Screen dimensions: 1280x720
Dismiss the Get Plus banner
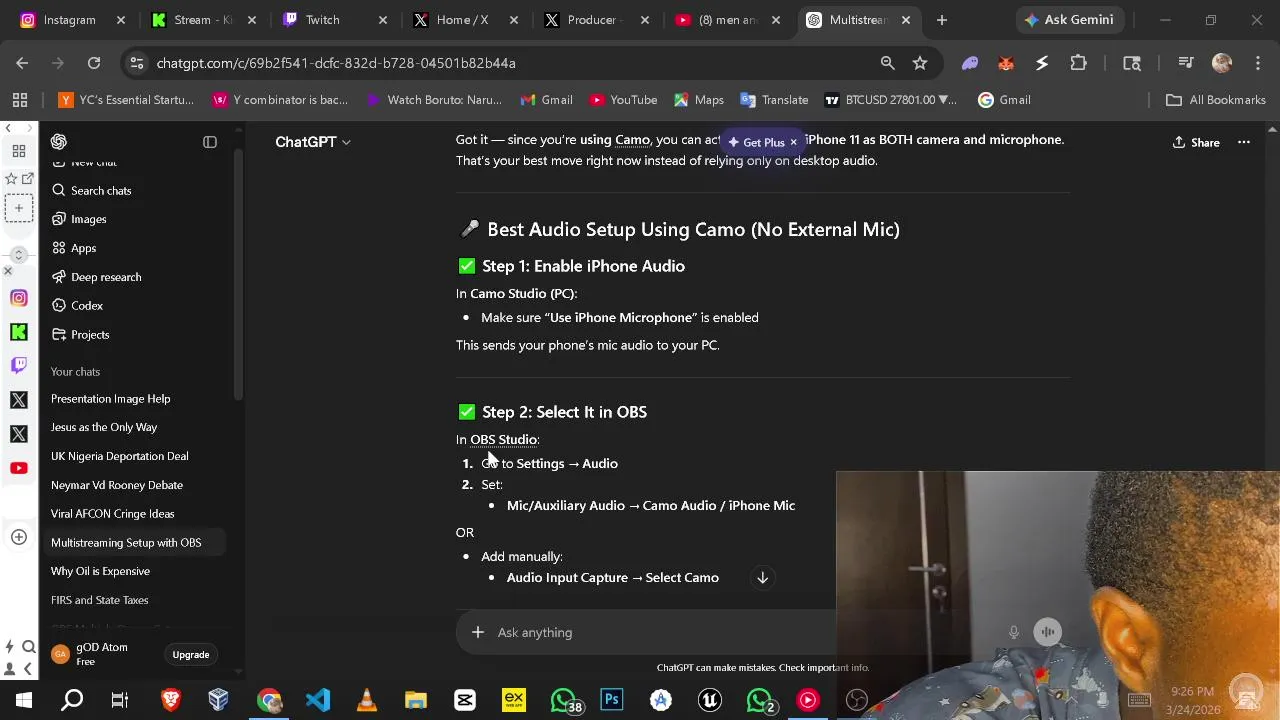[x=793, y=142]
